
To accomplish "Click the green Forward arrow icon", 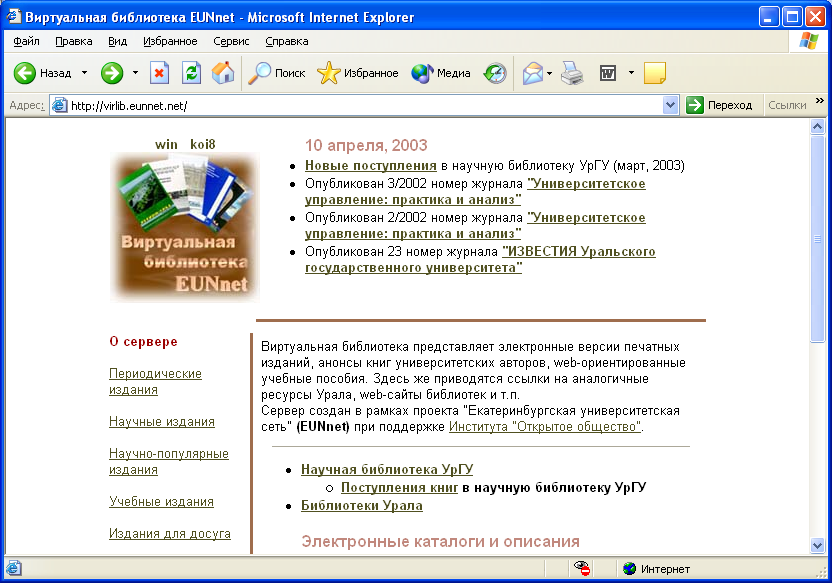I will [112, 73].
